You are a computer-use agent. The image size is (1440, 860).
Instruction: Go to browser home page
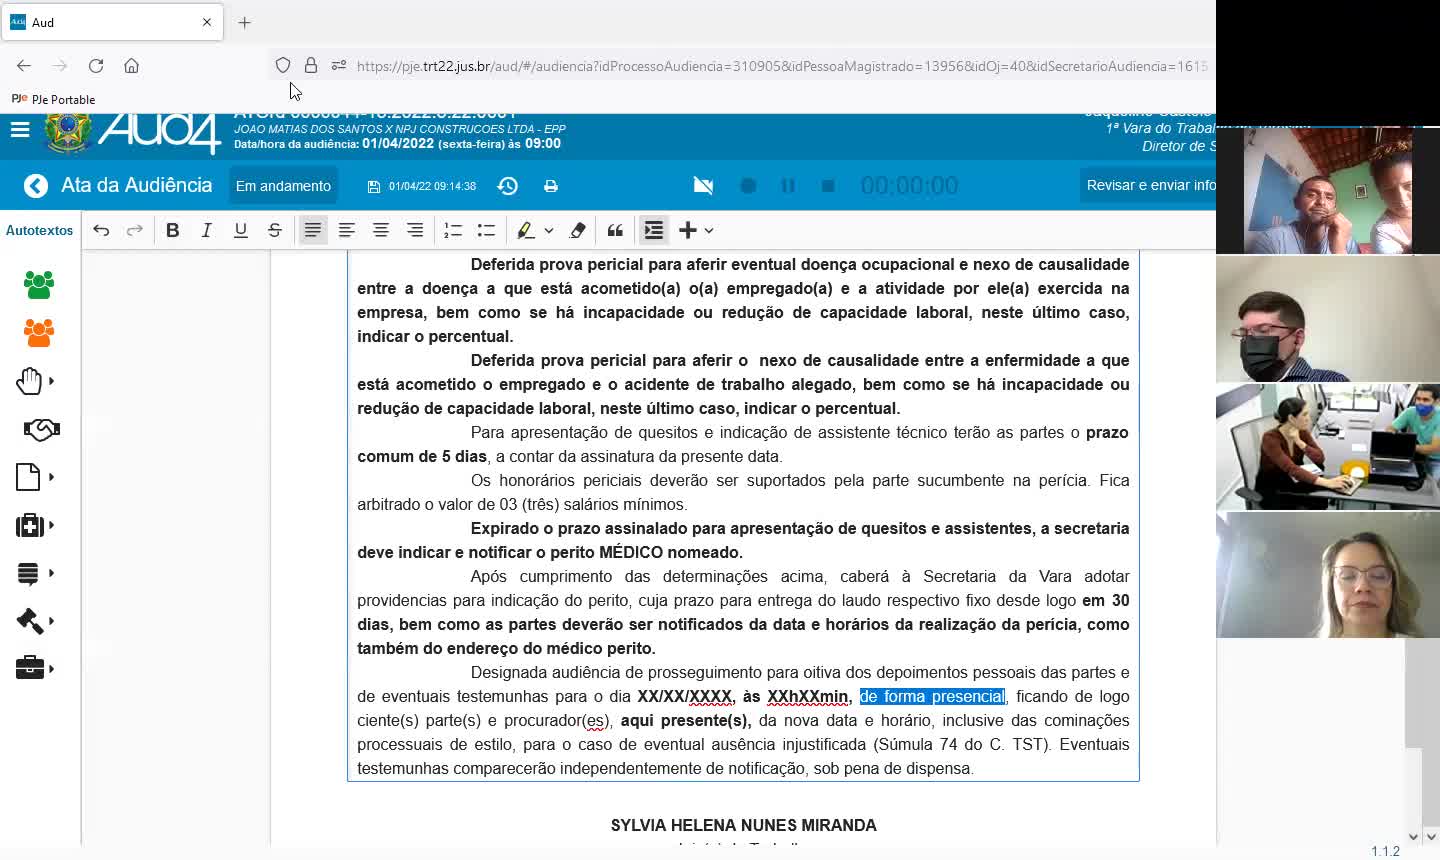[x=131, y=66]
